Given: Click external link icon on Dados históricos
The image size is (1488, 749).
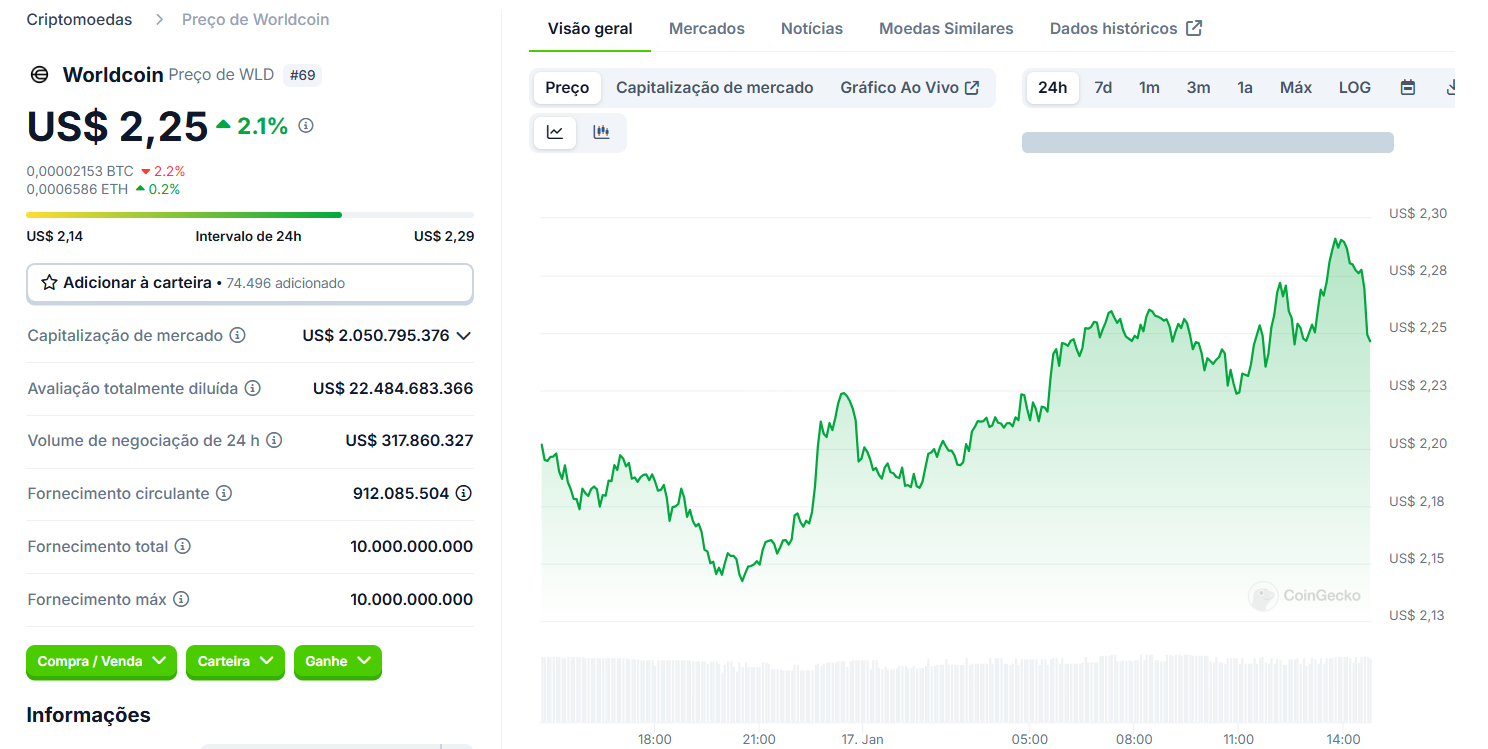Looking at the screenshot, I should pos(1194,29).
